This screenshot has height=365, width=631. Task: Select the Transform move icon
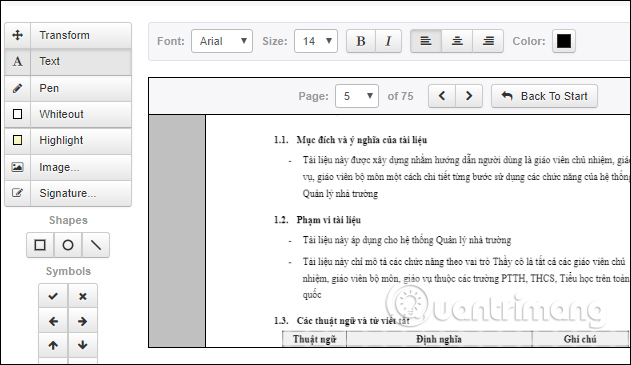[17, 35]
